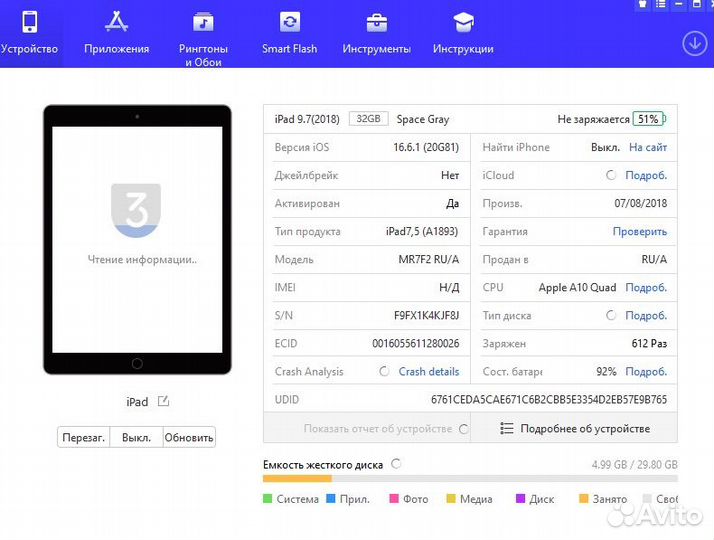
Task: Click the production date 07/08/2018
Action: (x=640, y=204)
